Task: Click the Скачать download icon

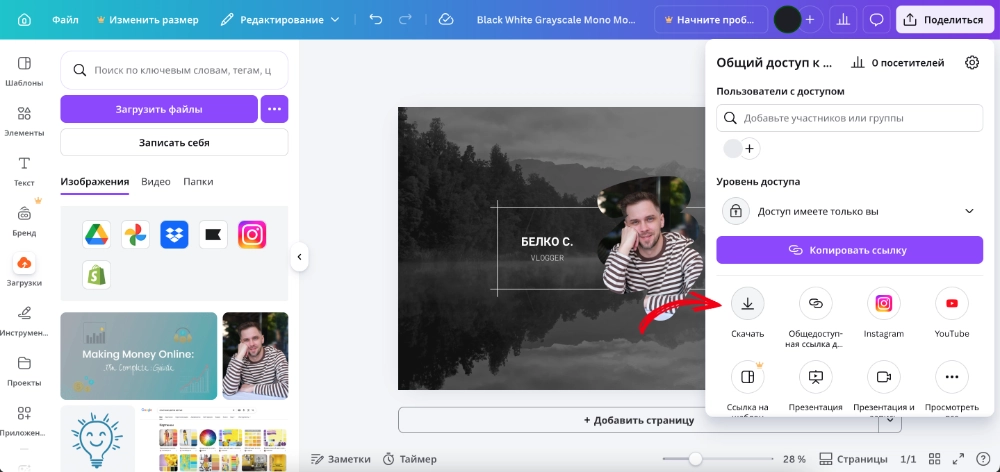Action: click(x=747, y=304)
